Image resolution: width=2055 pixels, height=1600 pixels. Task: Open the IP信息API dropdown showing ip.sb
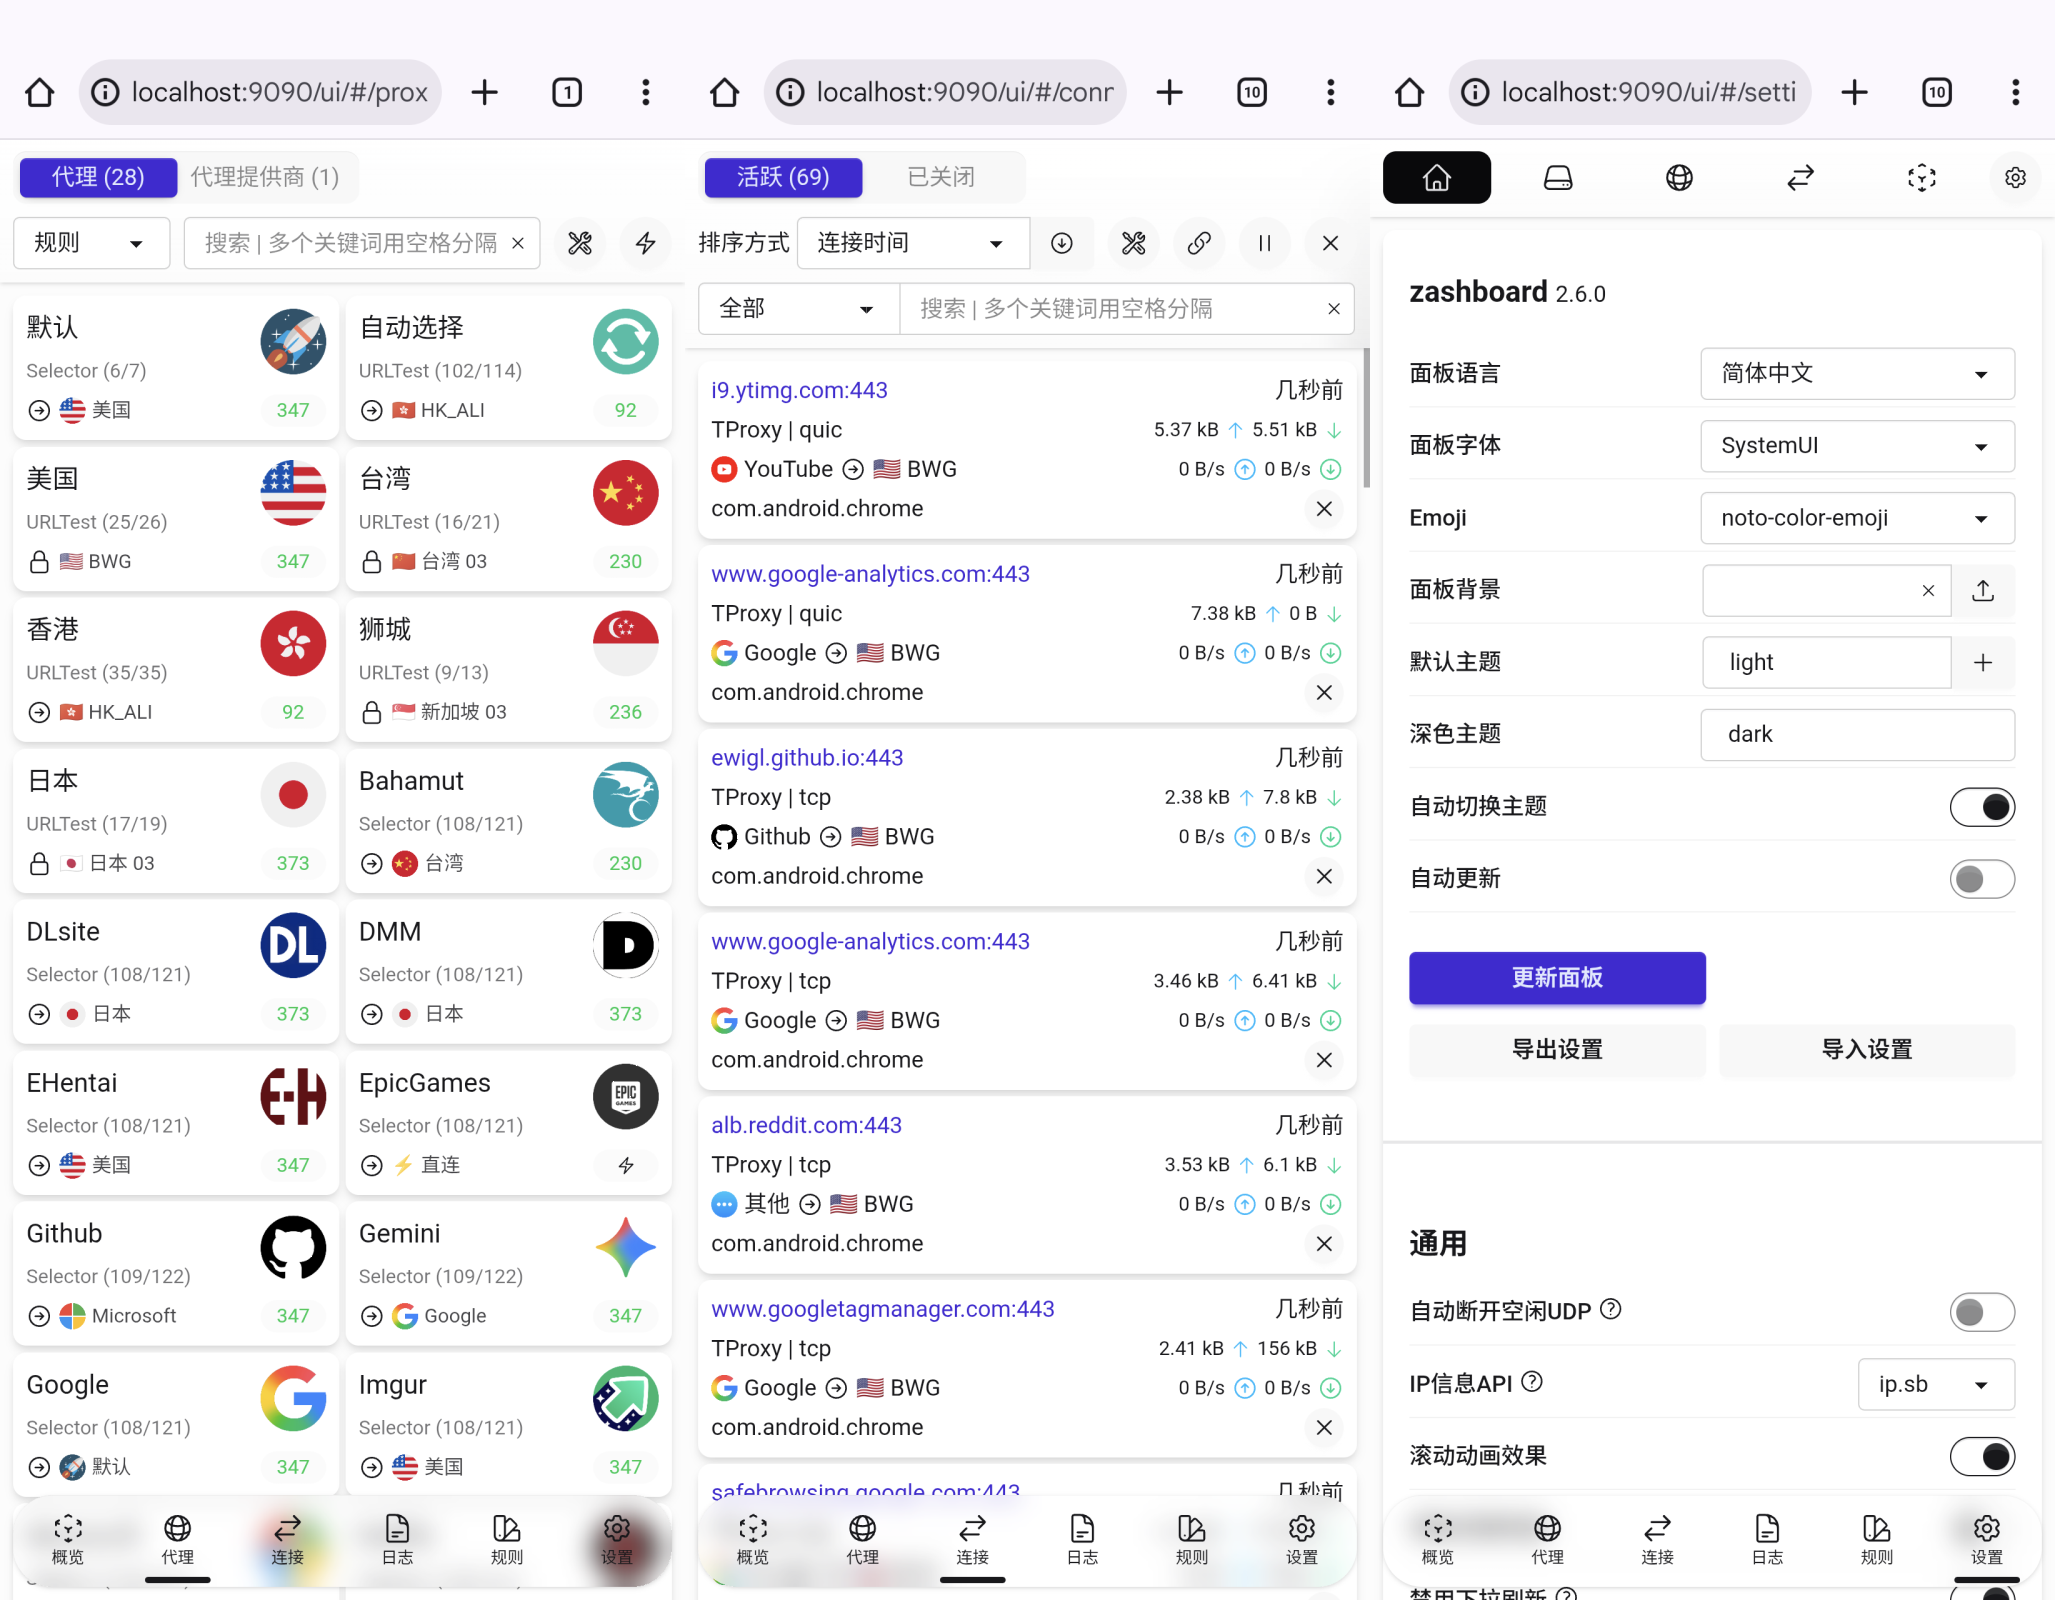click(1936, 1384)
